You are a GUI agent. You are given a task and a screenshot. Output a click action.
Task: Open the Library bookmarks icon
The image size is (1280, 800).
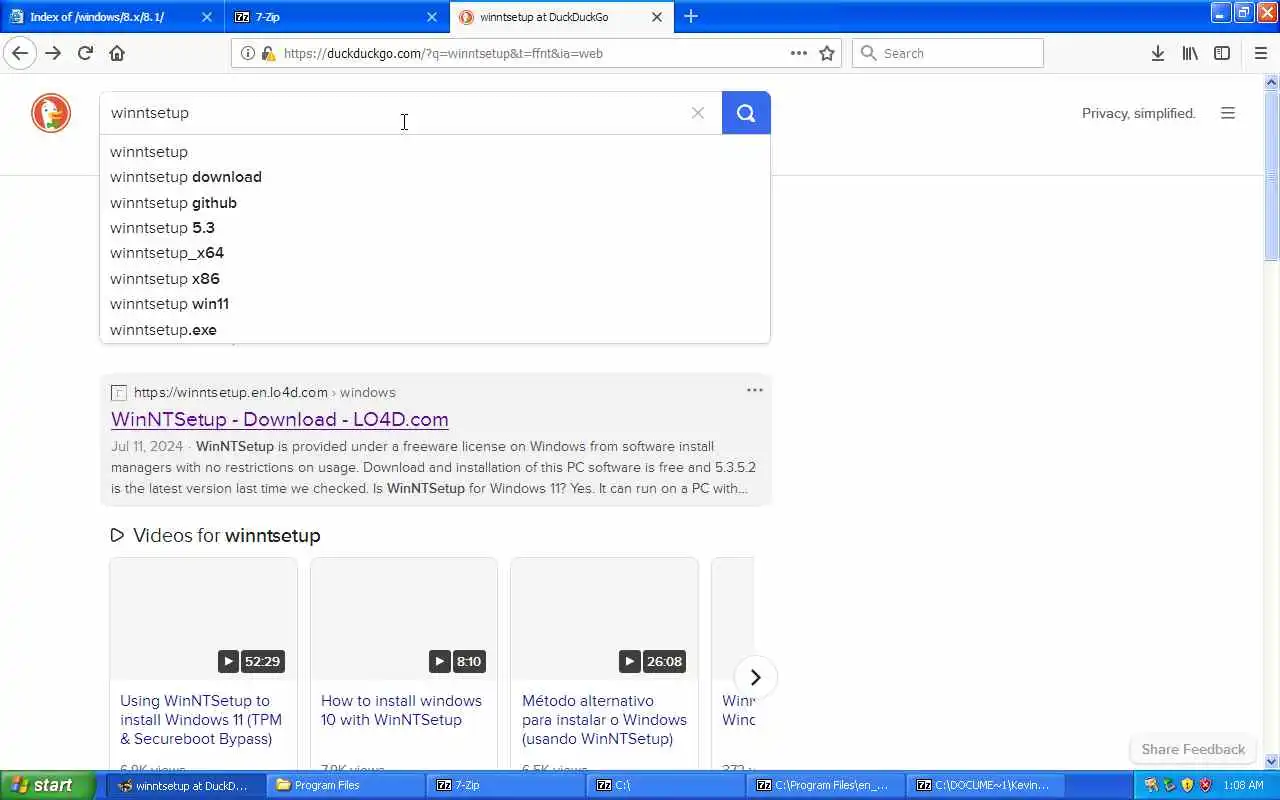point(1189,53)
